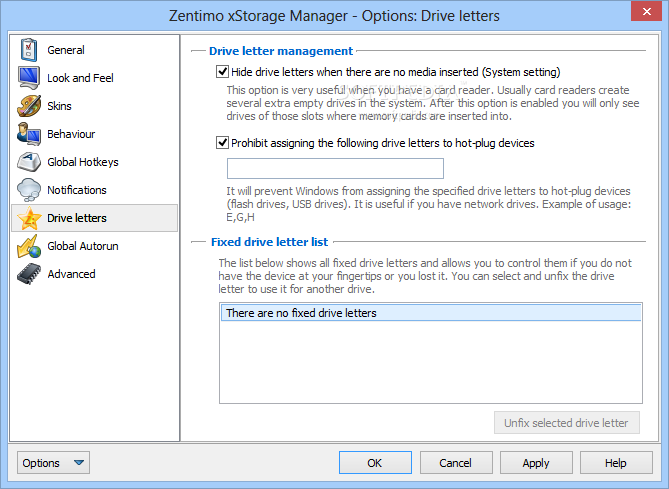Viewport: 669px width, 489px height.
Task: Expand the Options dropdown arrow
Action: (79, 463)
